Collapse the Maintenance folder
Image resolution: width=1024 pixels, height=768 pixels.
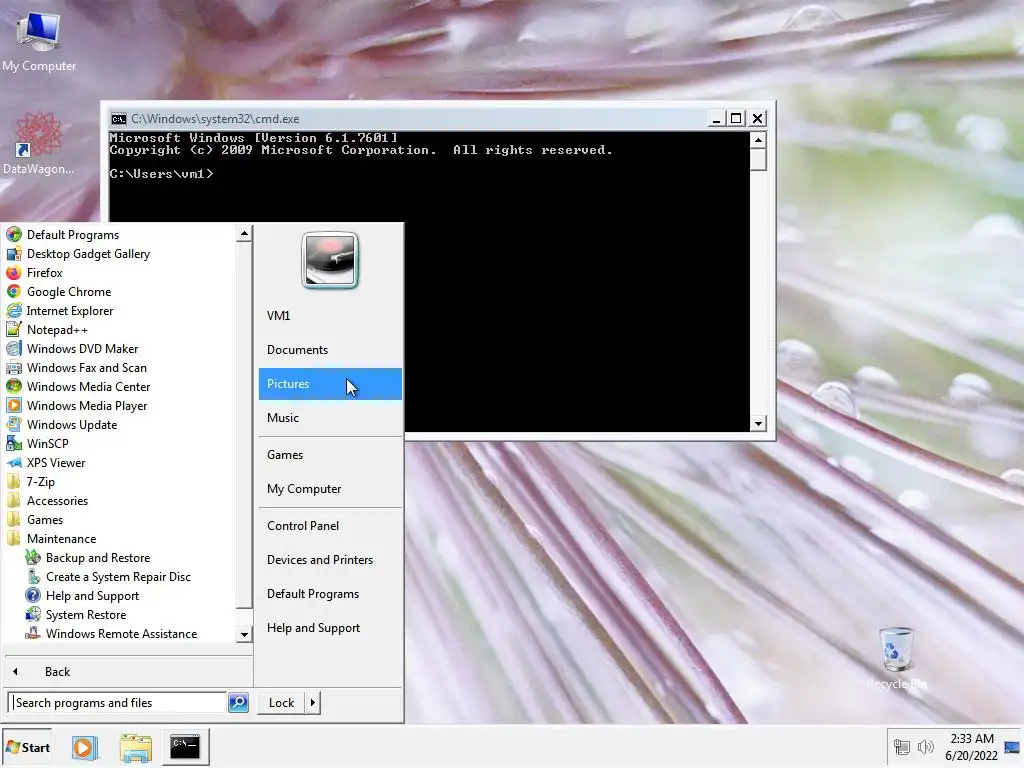51,538
